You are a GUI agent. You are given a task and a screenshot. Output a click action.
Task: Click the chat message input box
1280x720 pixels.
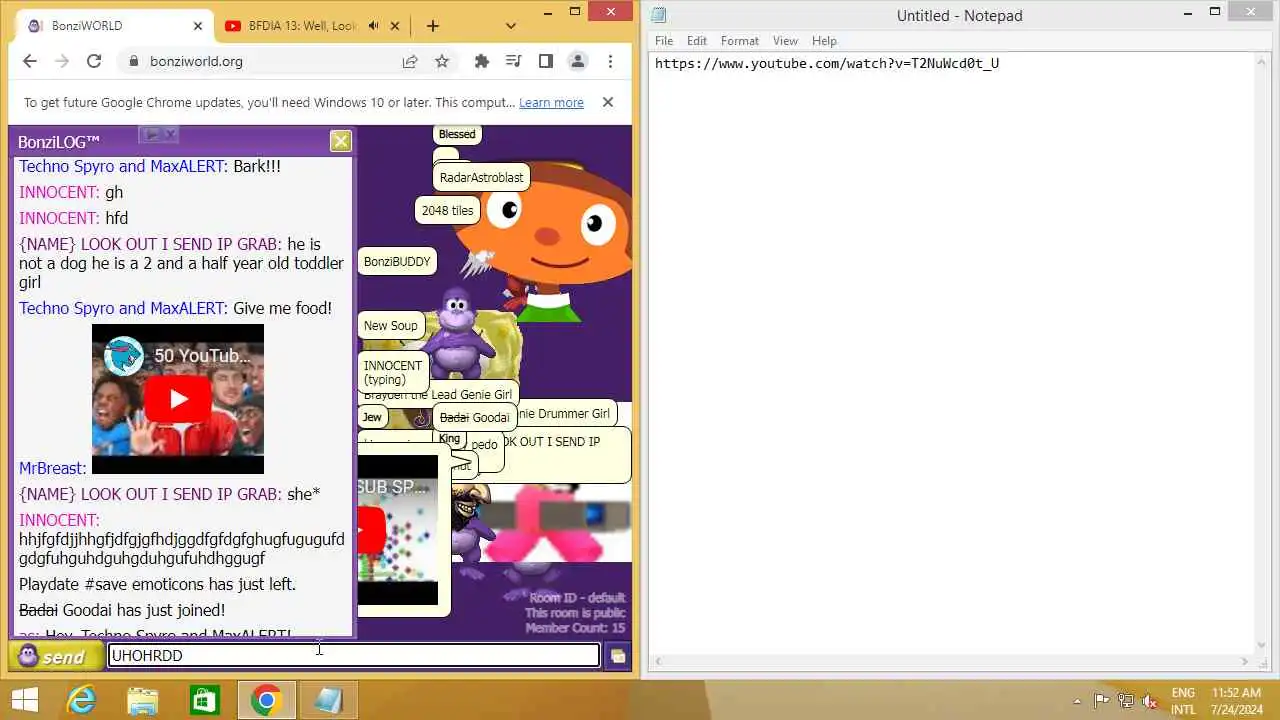354,655
